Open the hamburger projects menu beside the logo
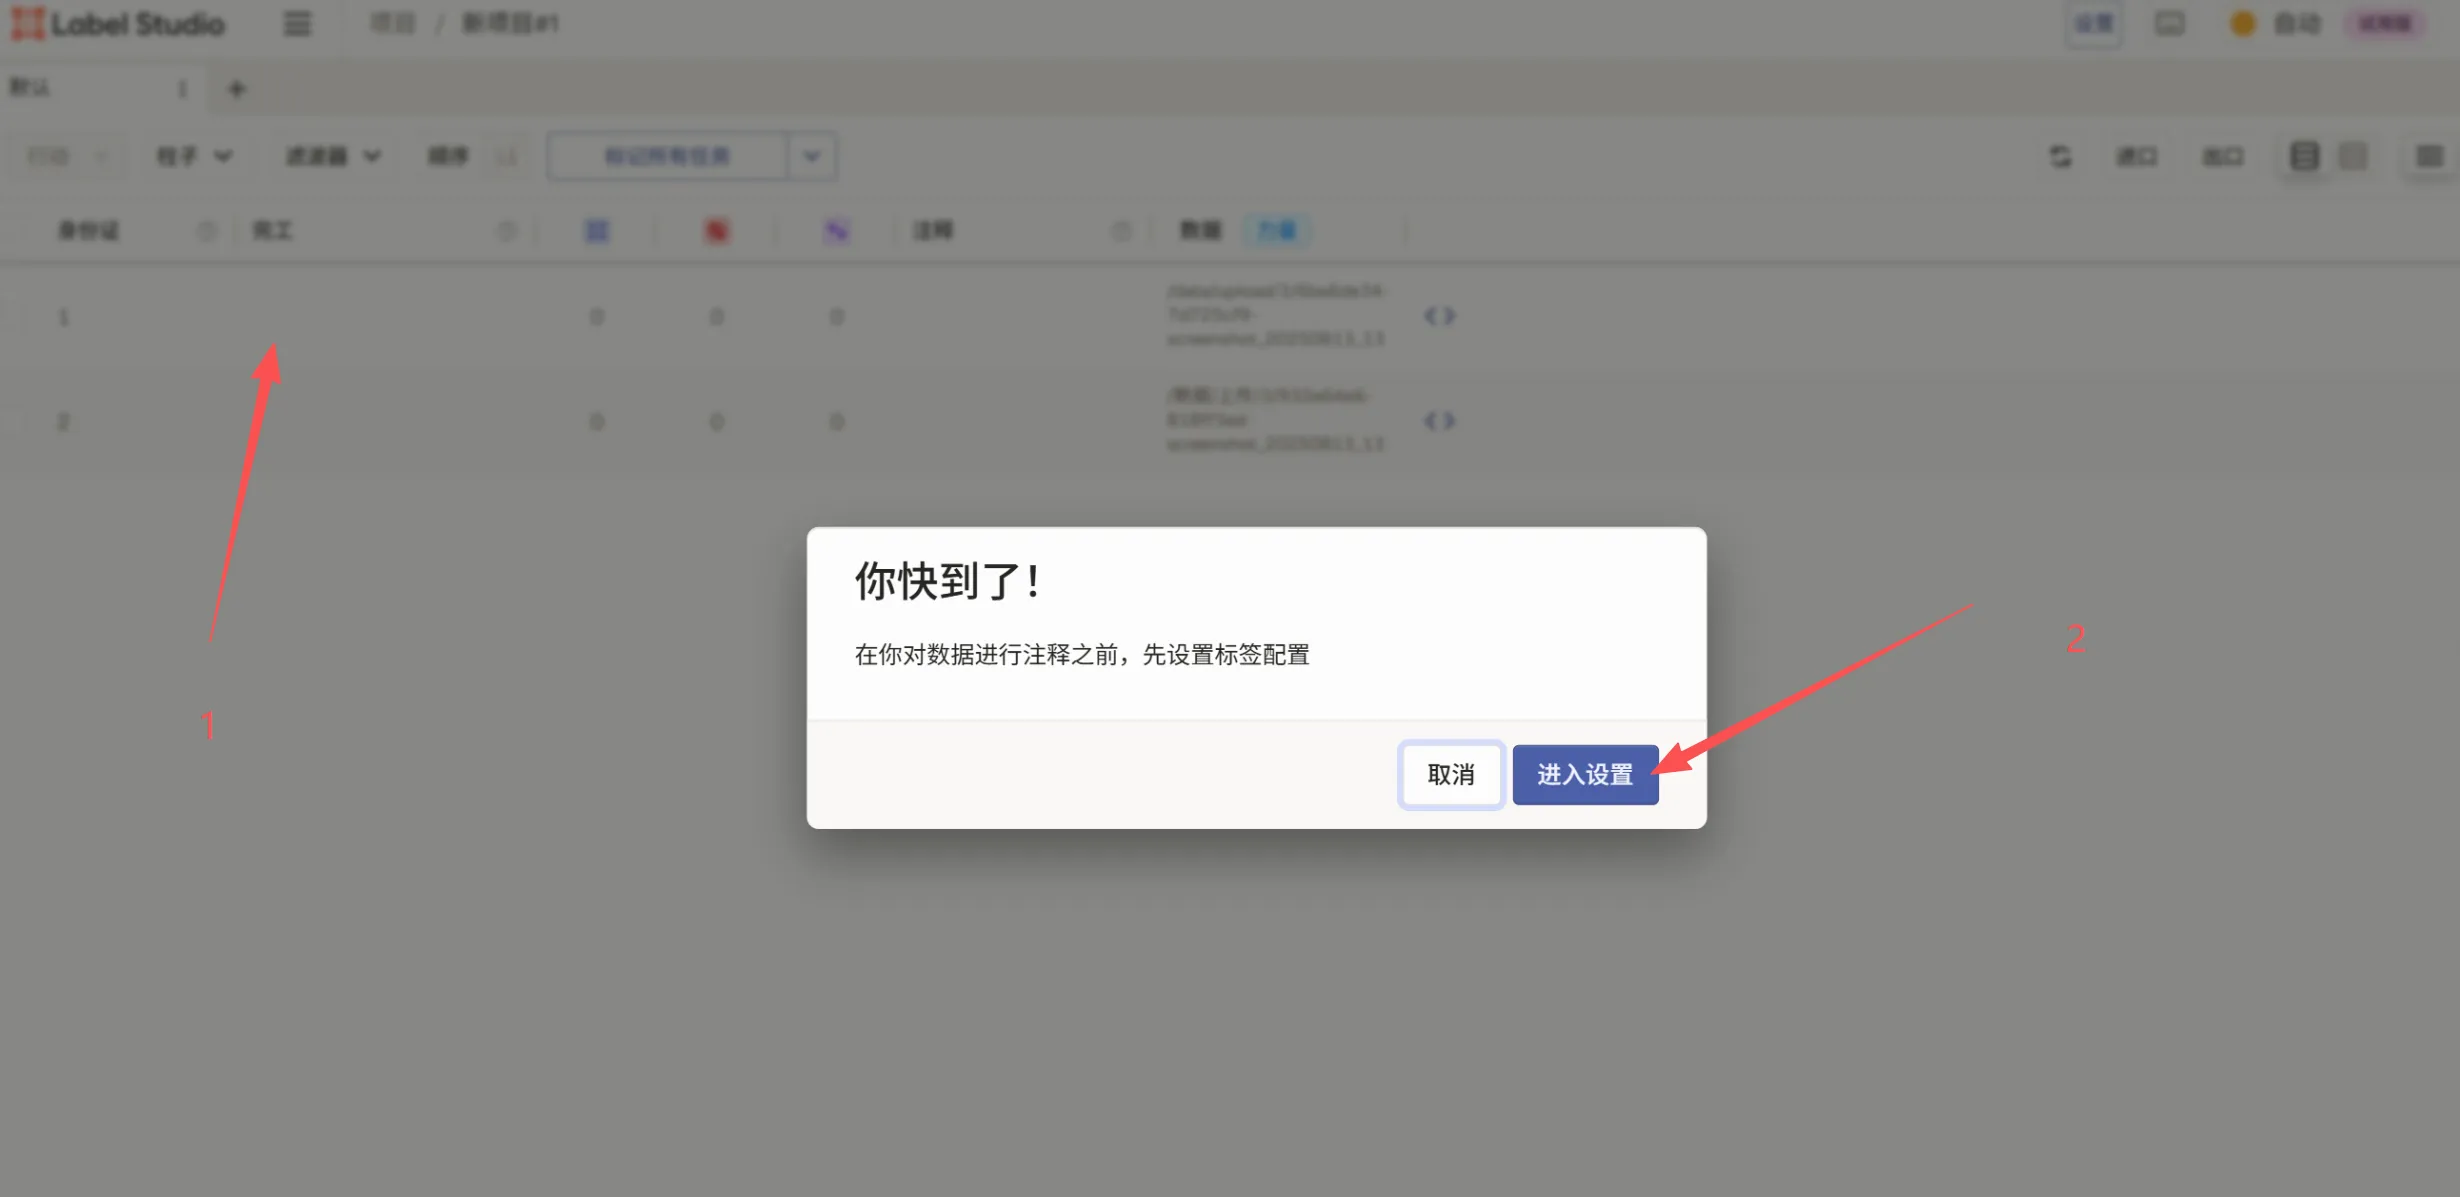 [296, 24]
